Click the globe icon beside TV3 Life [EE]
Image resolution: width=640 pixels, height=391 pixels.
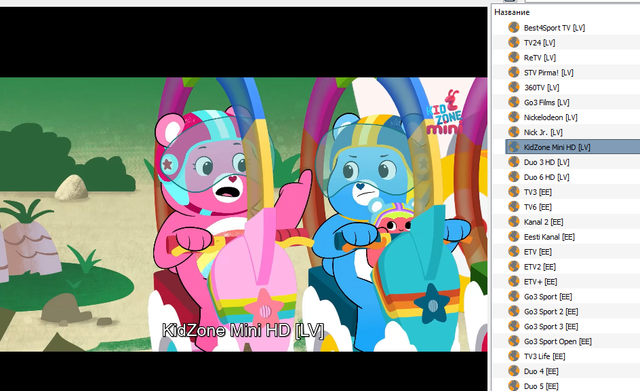513,356
